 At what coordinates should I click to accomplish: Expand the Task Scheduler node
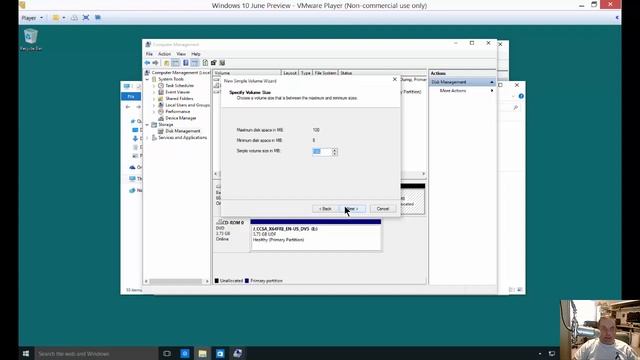point(154,86)
